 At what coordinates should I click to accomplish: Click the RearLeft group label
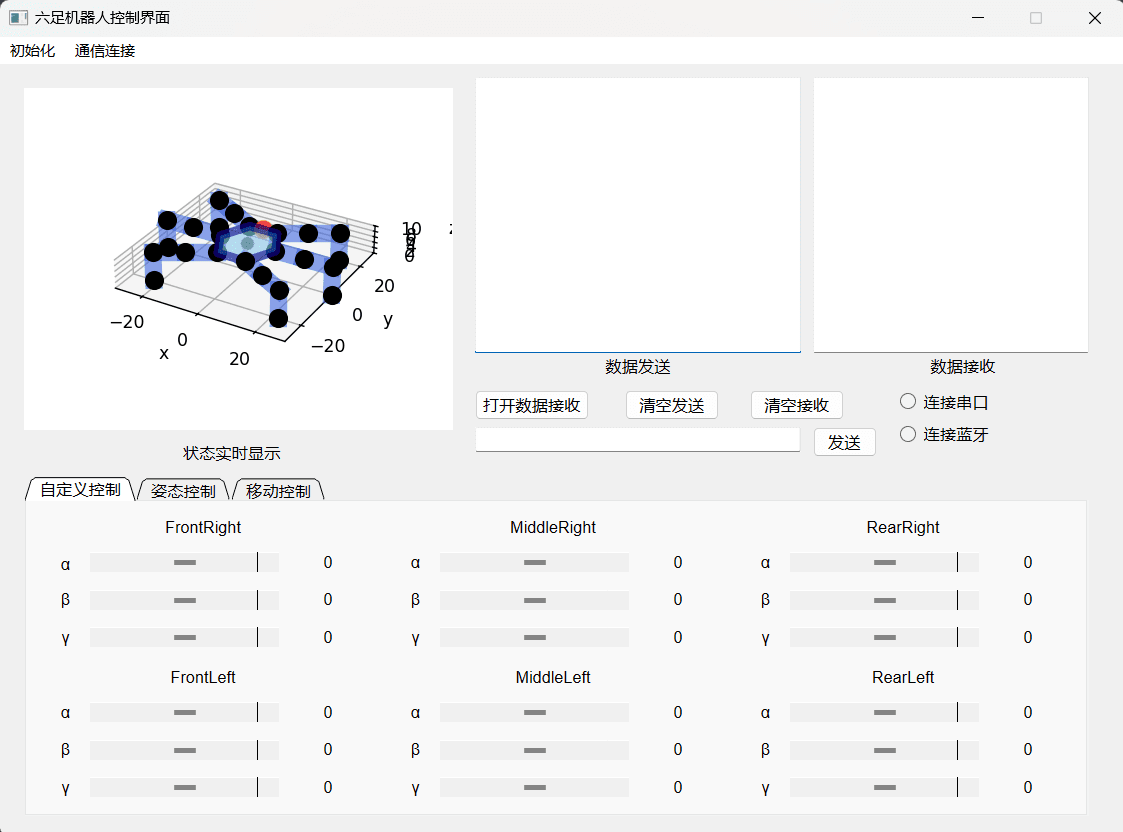902,677
